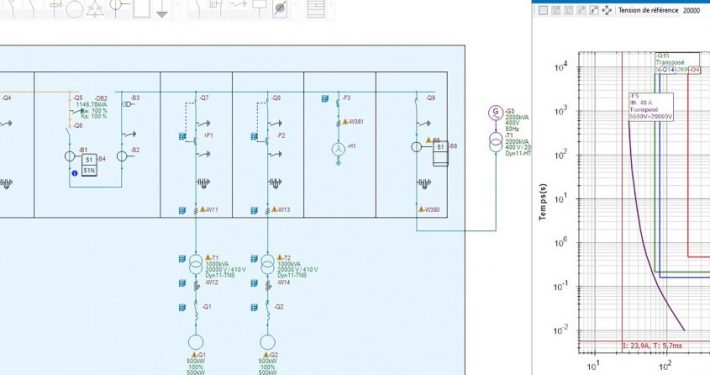Select transformer T1 1000kVA symbol
Image resolution: width=710 pixels, height=375 pixels.
(196, 264)
